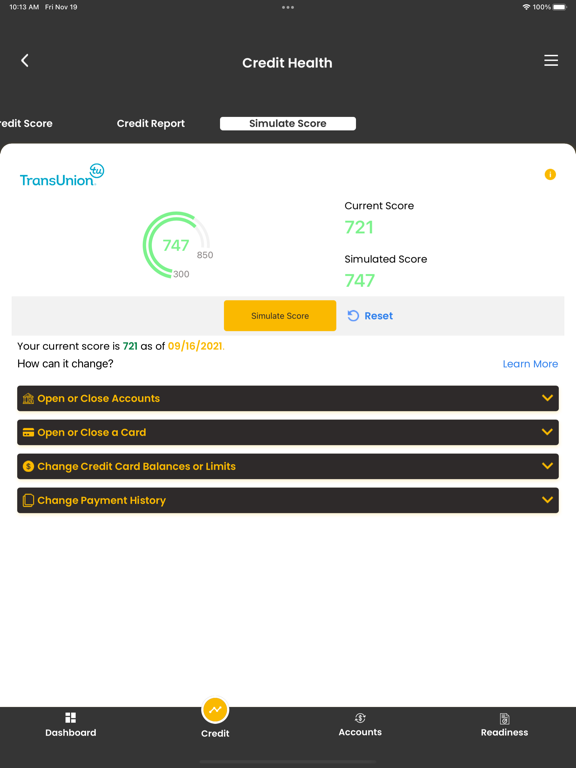Click the Current Score value 721
The width and height of the screenshot is (576, 768).
pos(359,227)
